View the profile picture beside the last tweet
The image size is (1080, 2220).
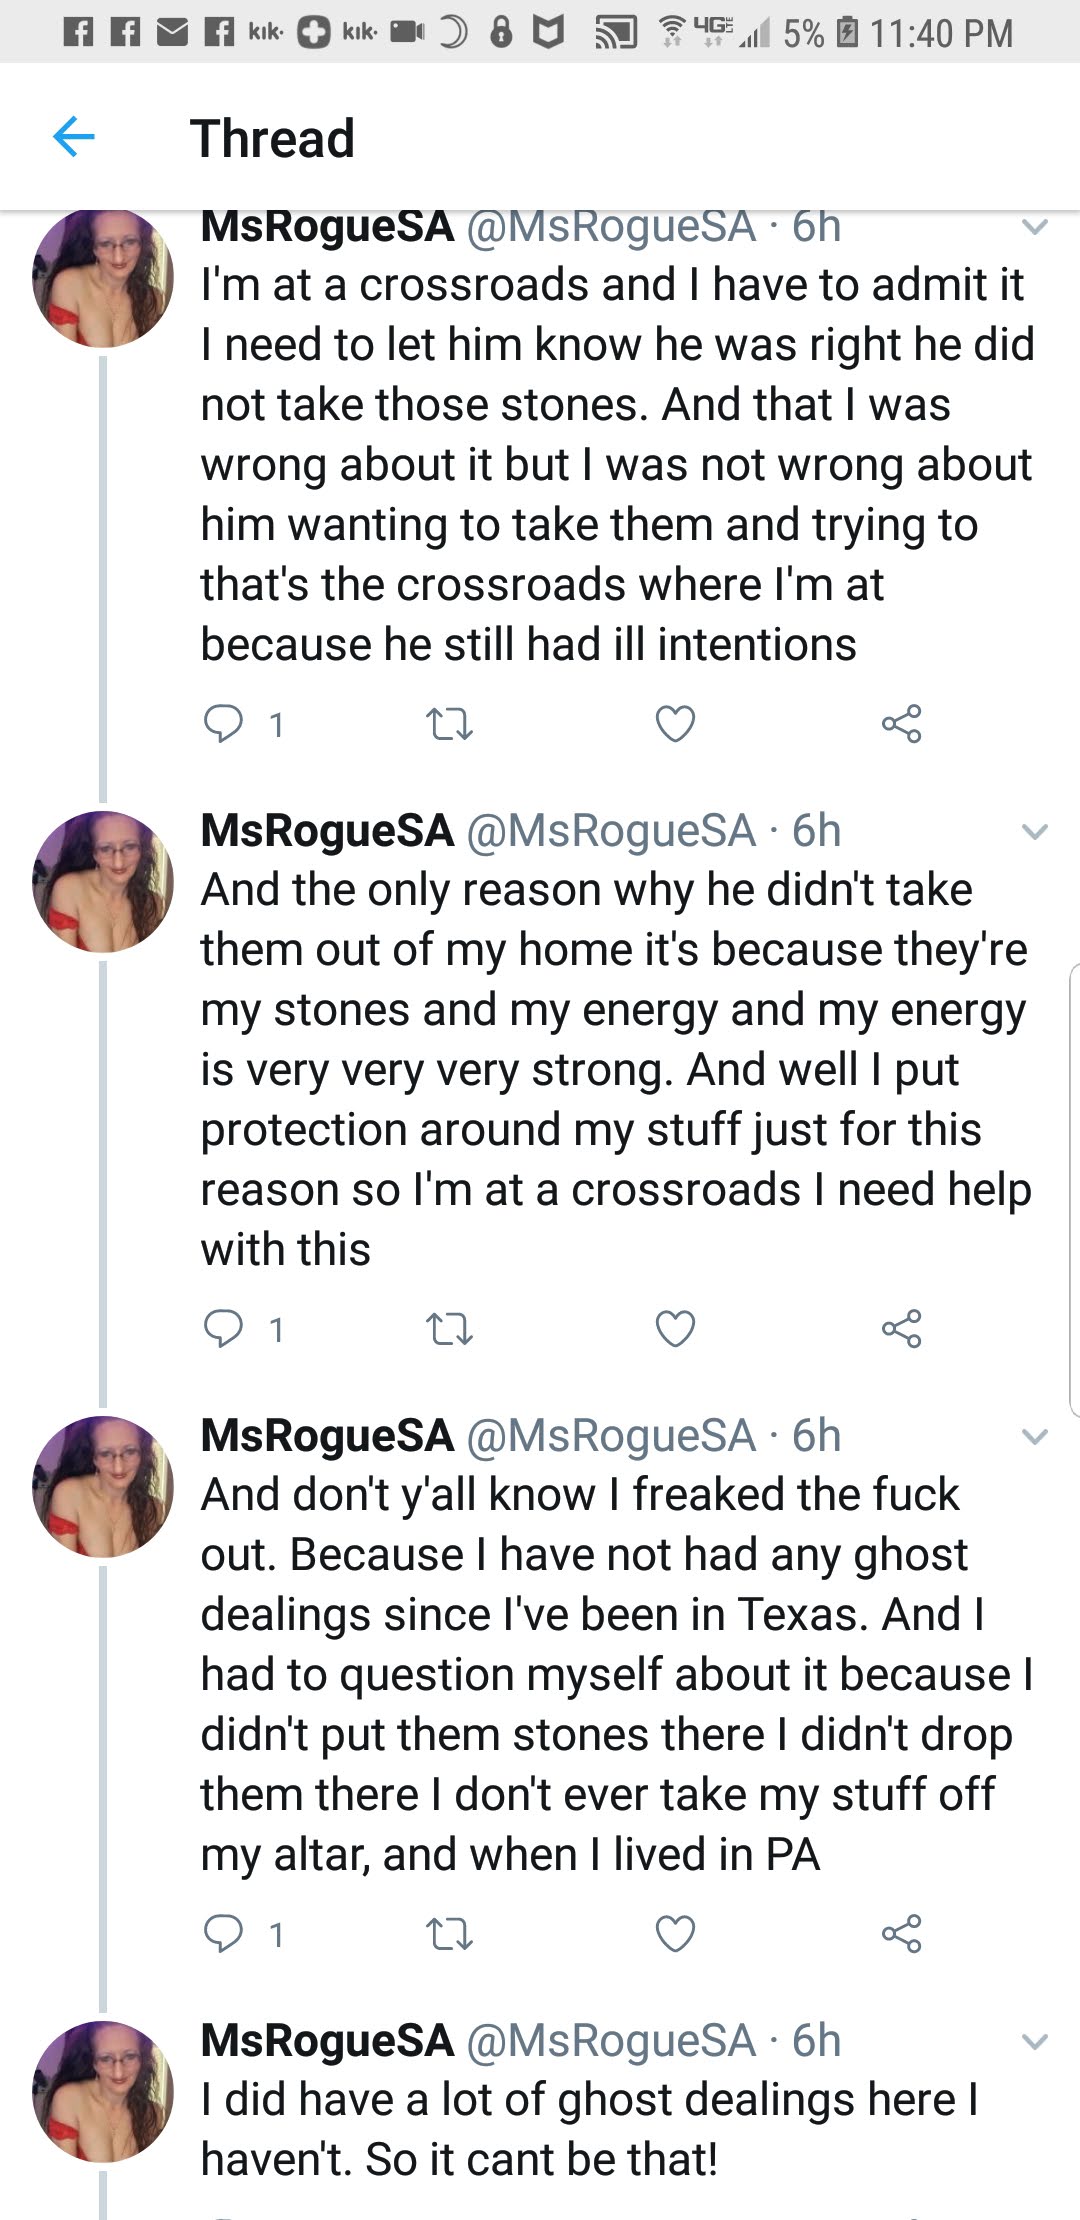pyautogui.click(x=103, y=2091)
